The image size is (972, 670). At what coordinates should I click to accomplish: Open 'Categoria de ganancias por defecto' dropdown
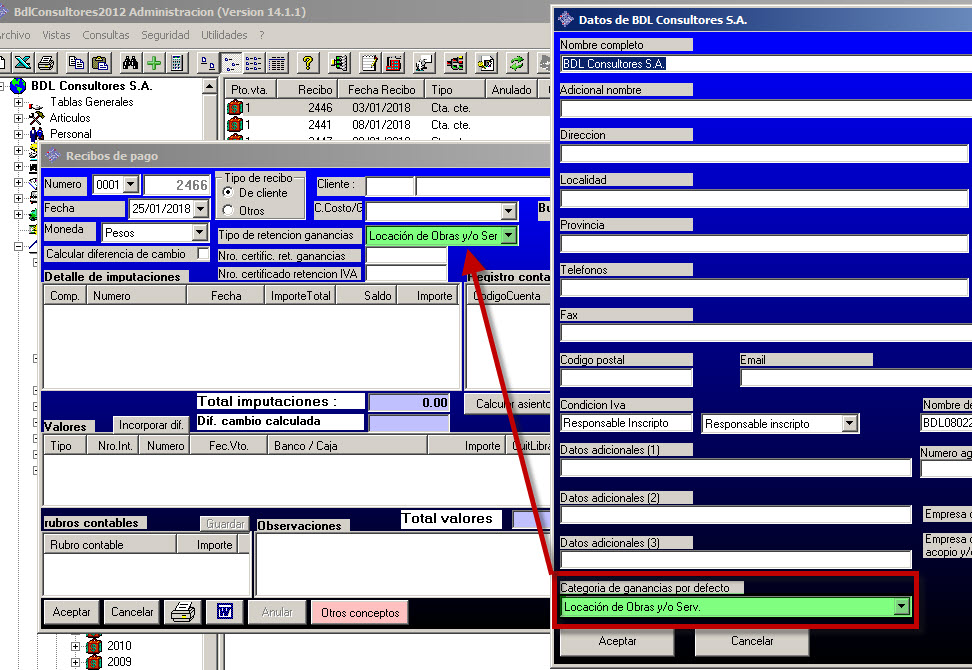[x=902, y=607]
